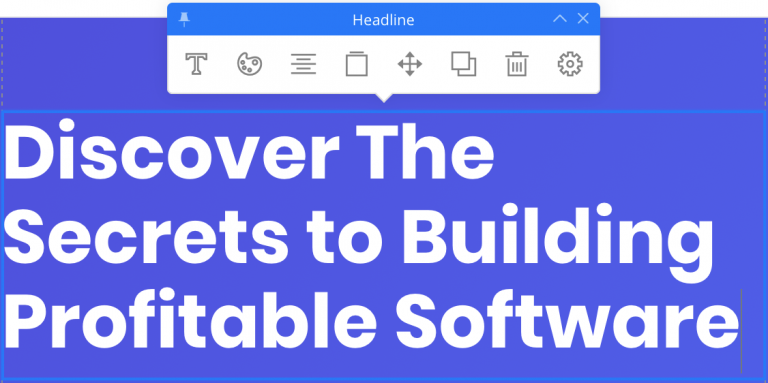Duplicate the headline element
This screenshot has width=768, height=383.
coord(463,64)
